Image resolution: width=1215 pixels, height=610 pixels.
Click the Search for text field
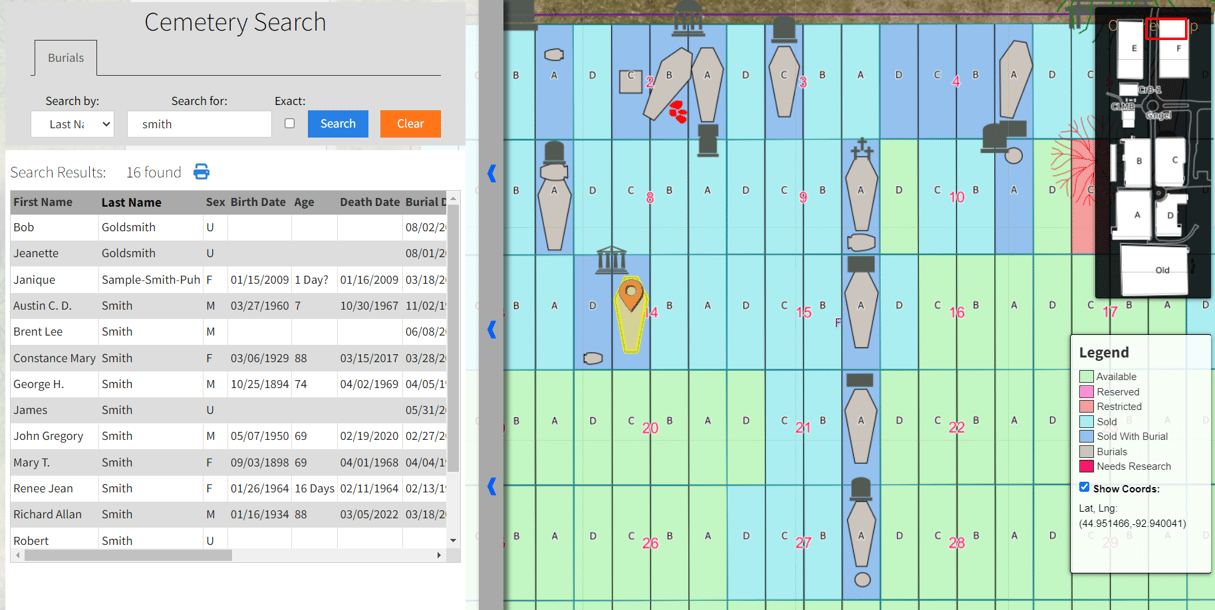199,124
